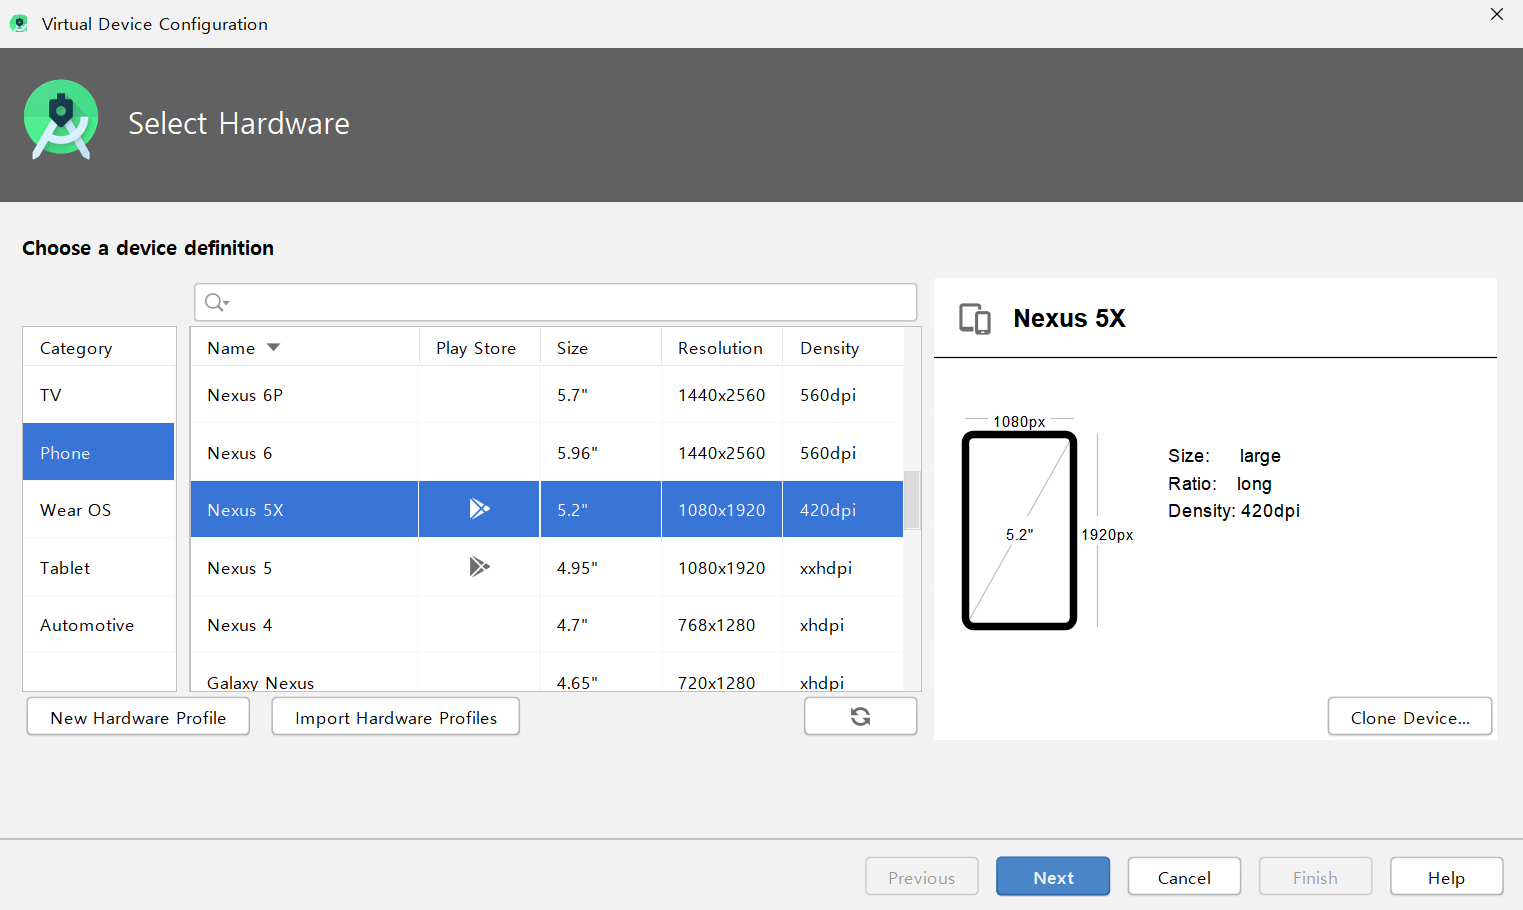Select the Nexus 6 device row
The height and width of the screenshot is (910, 1523).
[547, 452]
